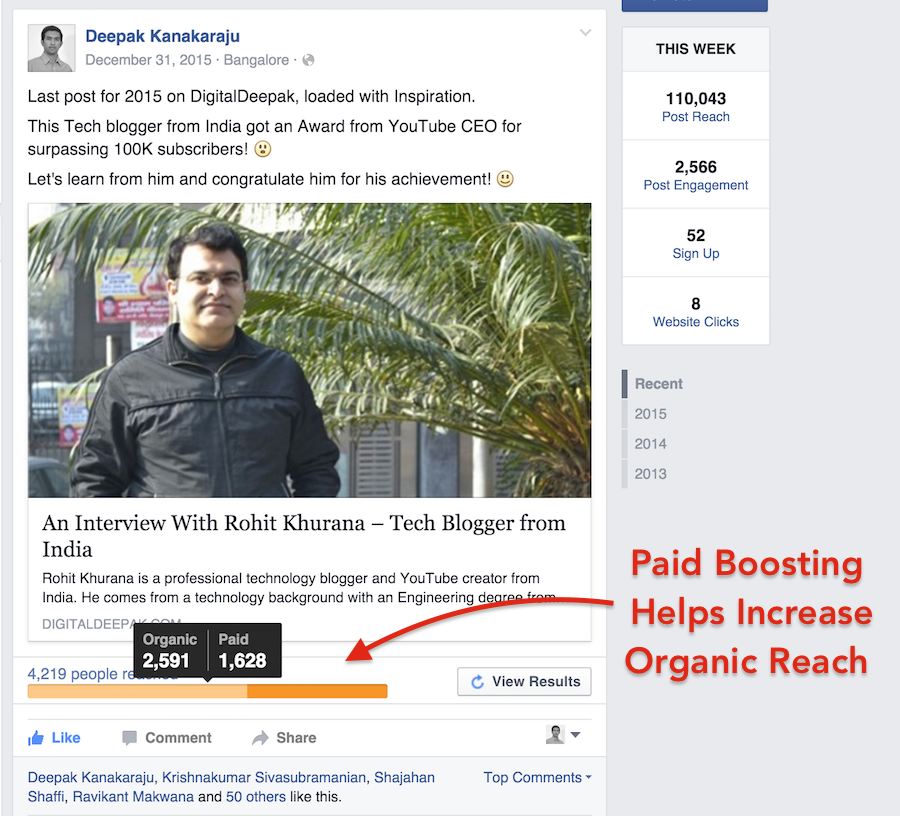Click the light organic reach bar segment
The image size is (900, 816).
[x=137, y=691]
